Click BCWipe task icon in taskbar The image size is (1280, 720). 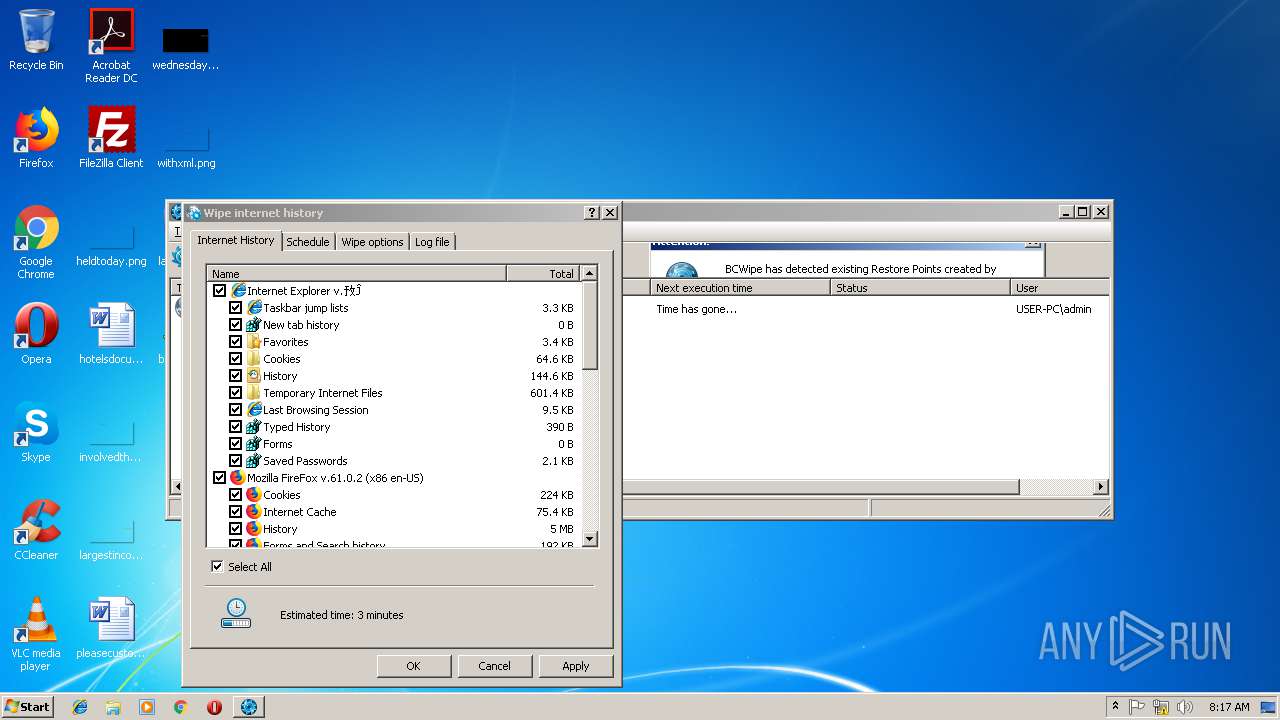249,707
